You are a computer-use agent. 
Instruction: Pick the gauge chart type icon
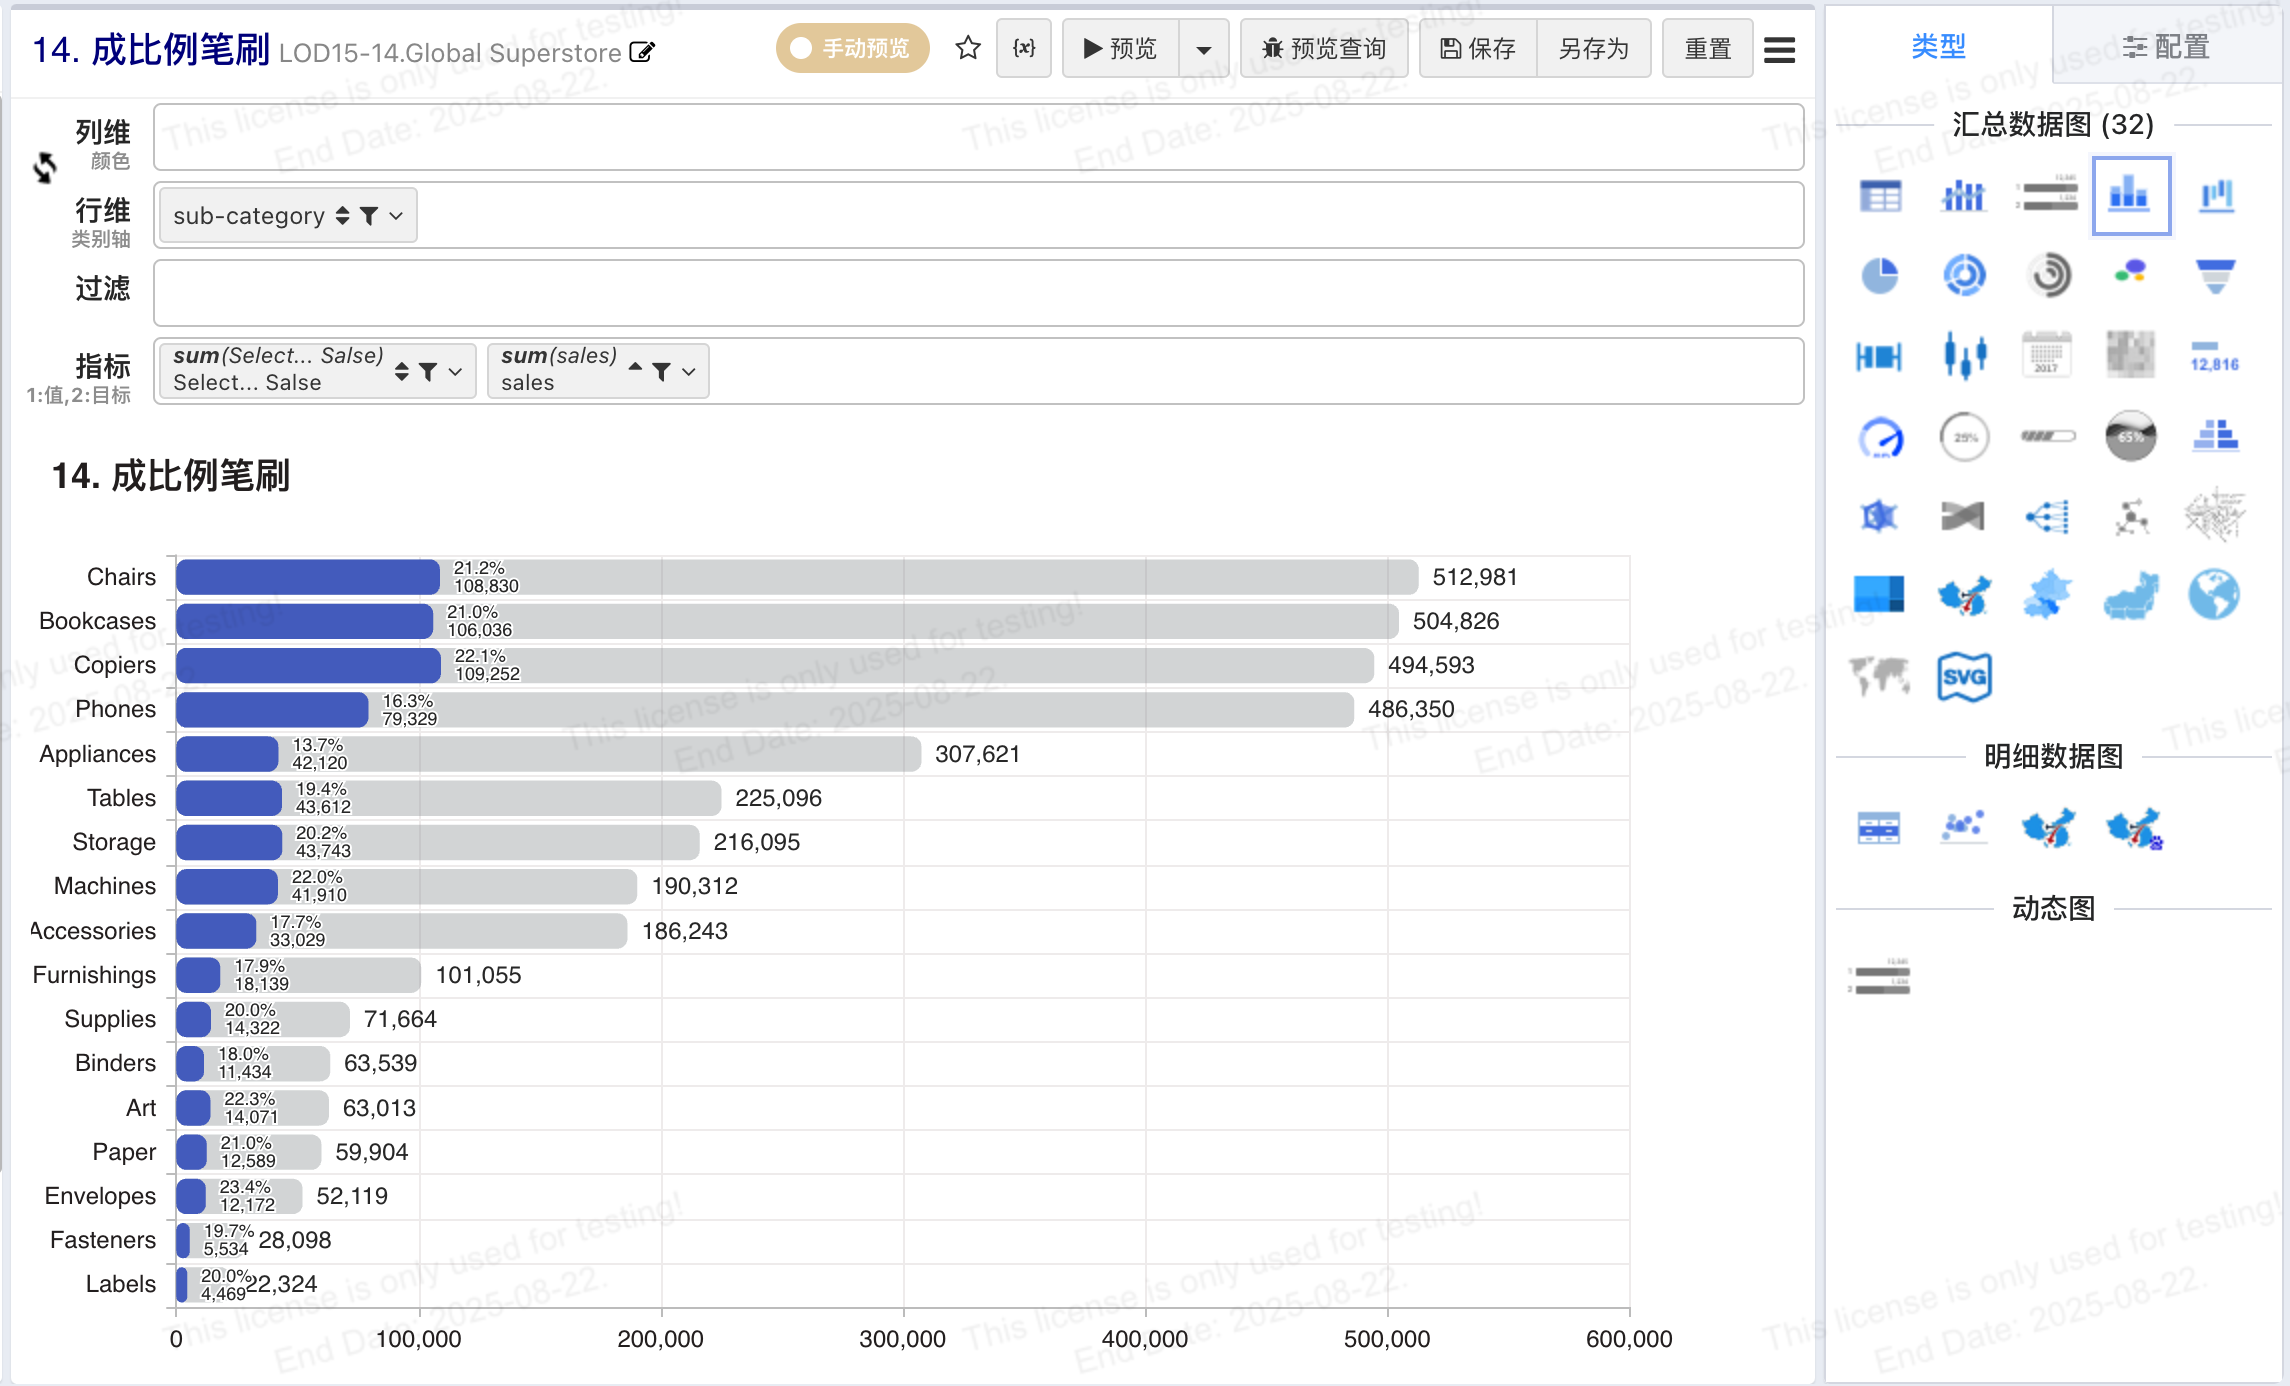pyautogui.click(x=1880, y=437)
